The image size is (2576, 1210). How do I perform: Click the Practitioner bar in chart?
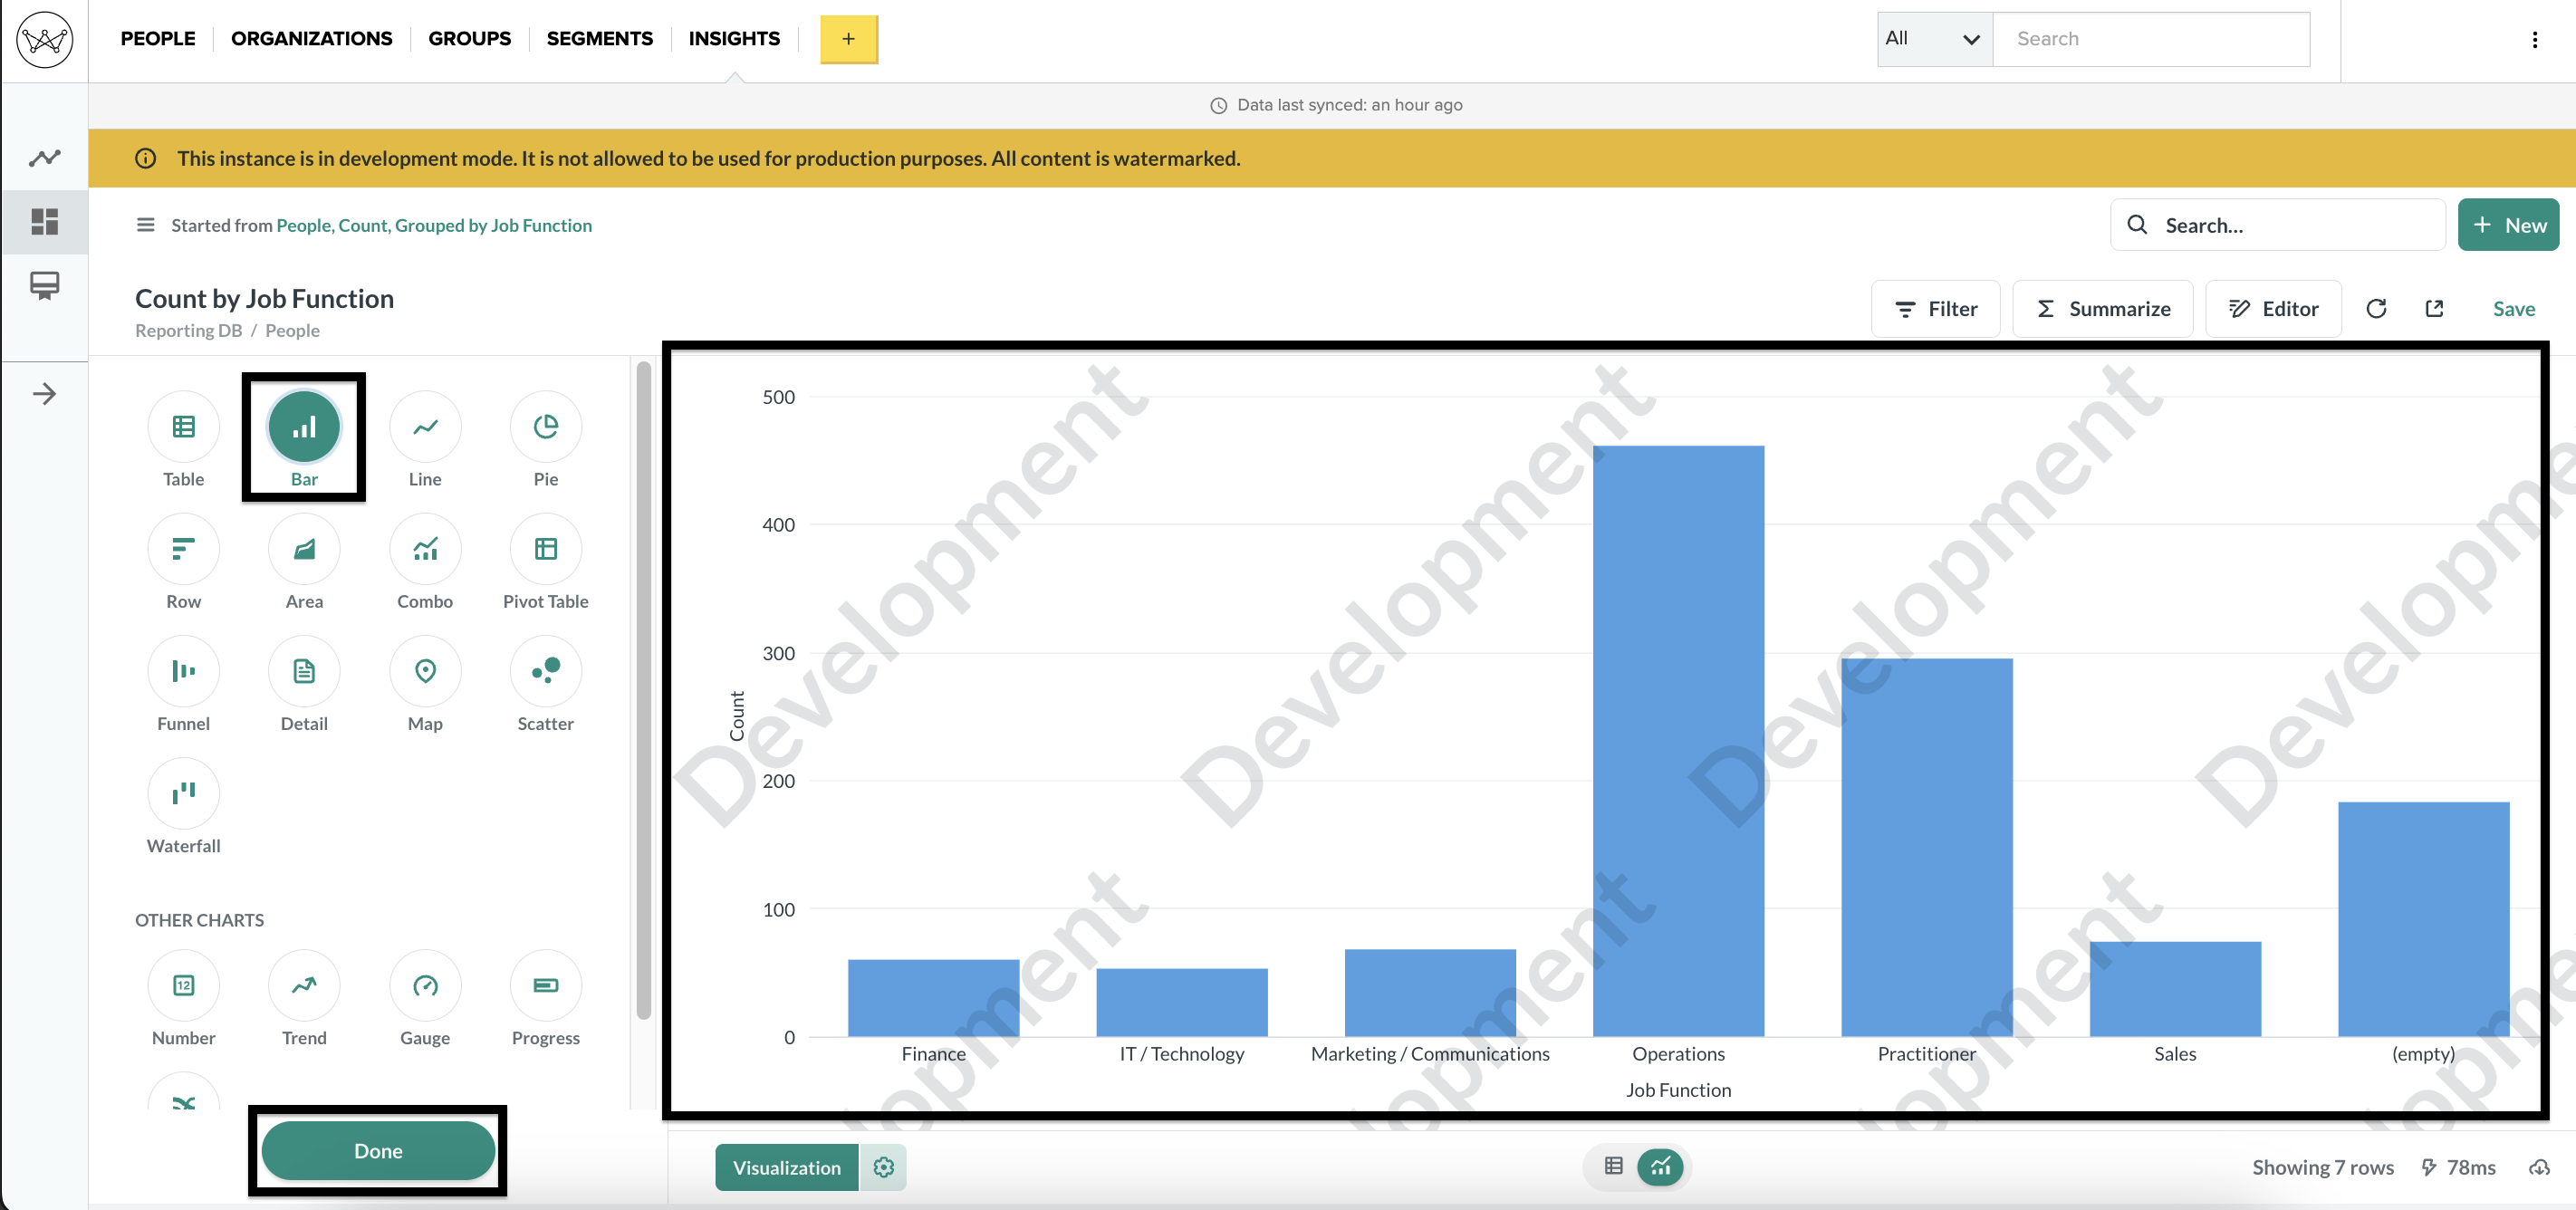[x=1926, y=847]
